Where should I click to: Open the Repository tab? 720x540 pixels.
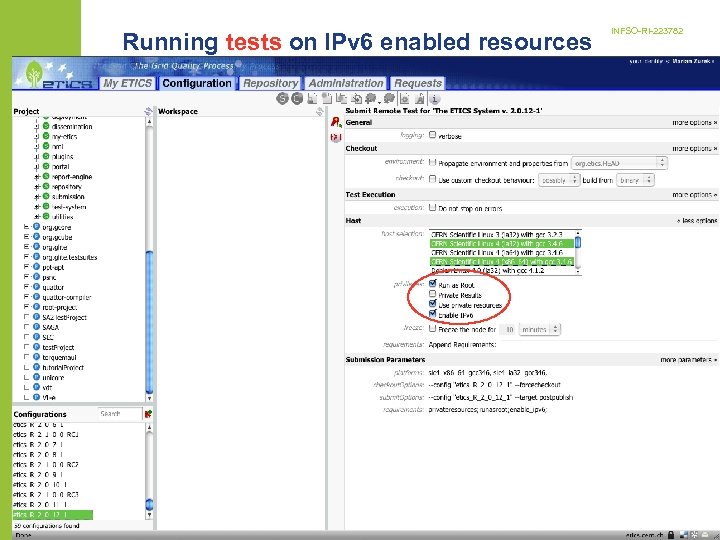pos(270,83)
